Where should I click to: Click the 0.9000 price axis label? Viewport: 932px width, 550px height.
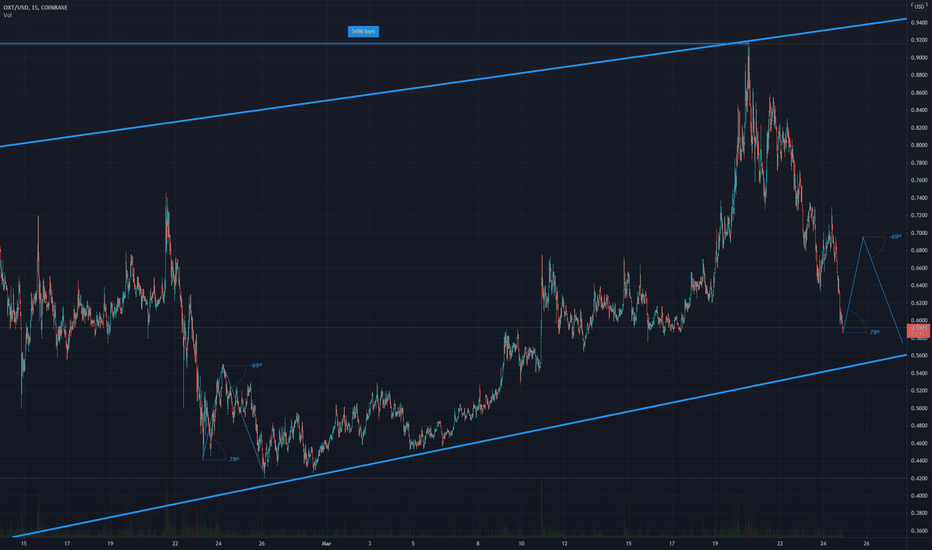point(919,58)
